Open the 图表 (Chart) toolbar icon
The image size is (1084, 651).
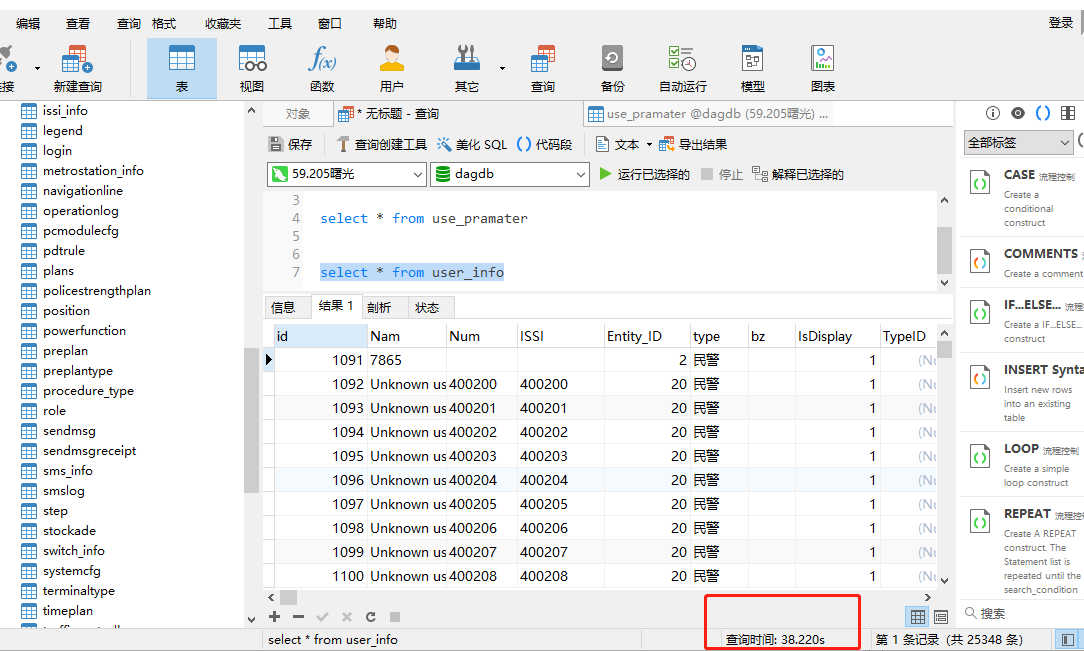822,68
